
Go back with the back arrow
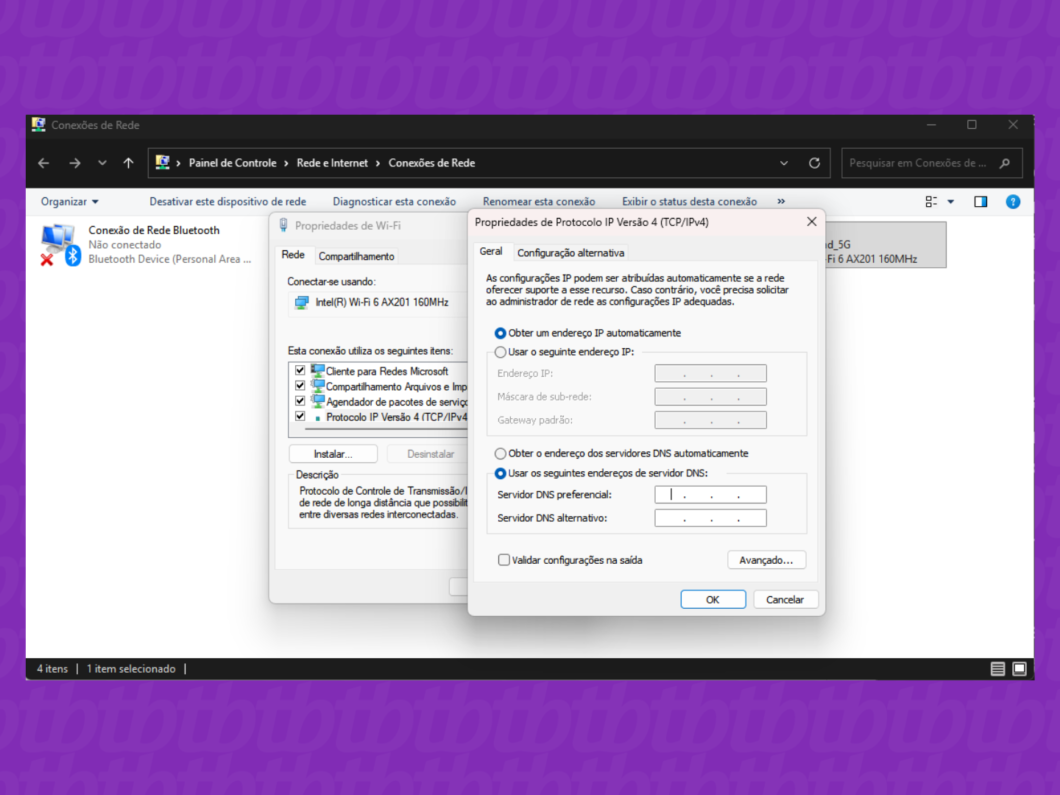coord(44,163)
